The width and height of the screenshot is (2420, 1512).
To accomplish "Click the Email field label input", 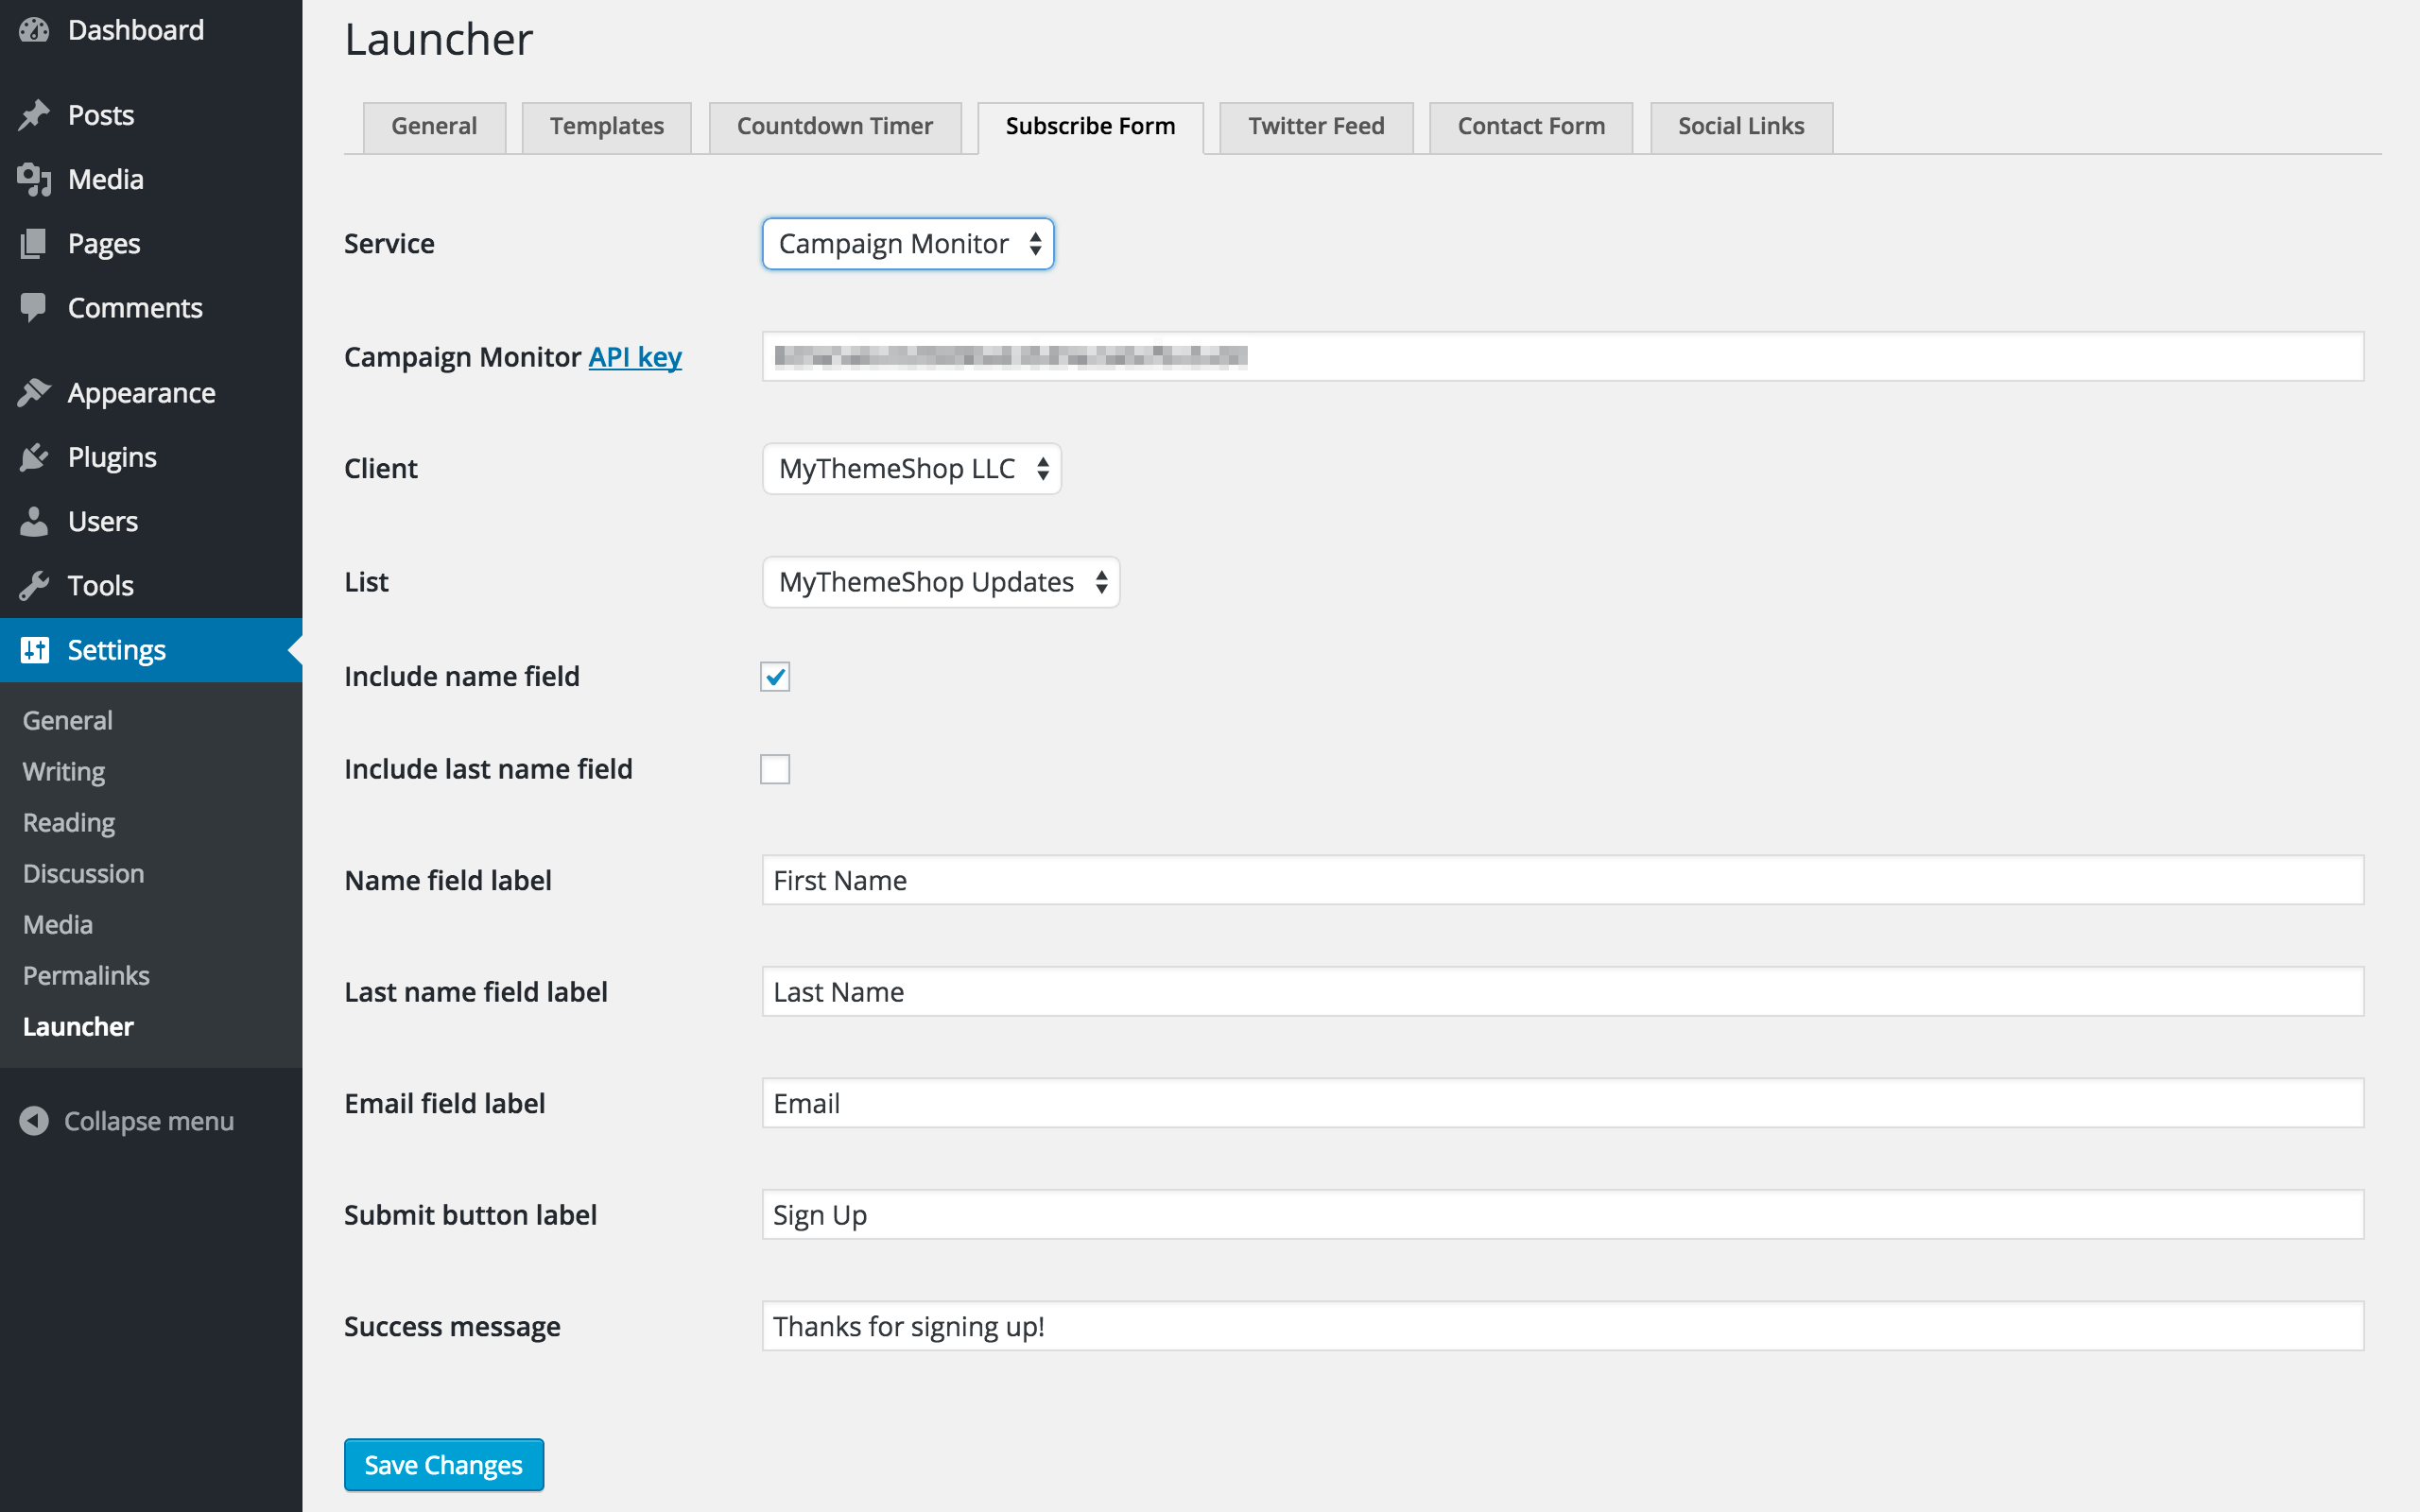I will click(1561, 1103).
